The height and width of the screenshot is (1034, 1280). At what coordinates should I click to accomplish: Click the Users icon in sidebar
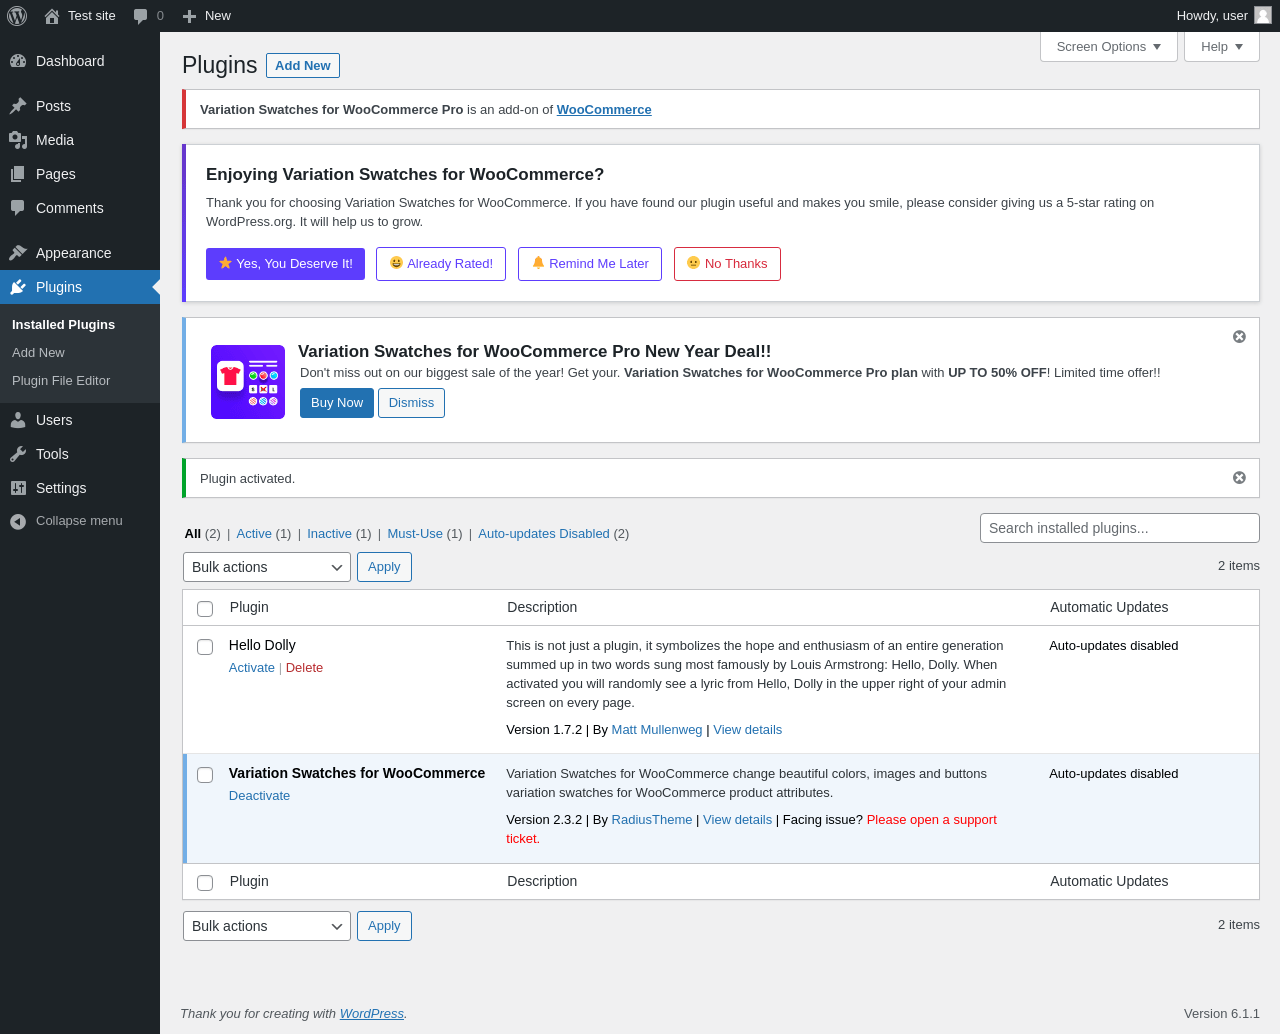pyautogui.click(x=18, y=420)
